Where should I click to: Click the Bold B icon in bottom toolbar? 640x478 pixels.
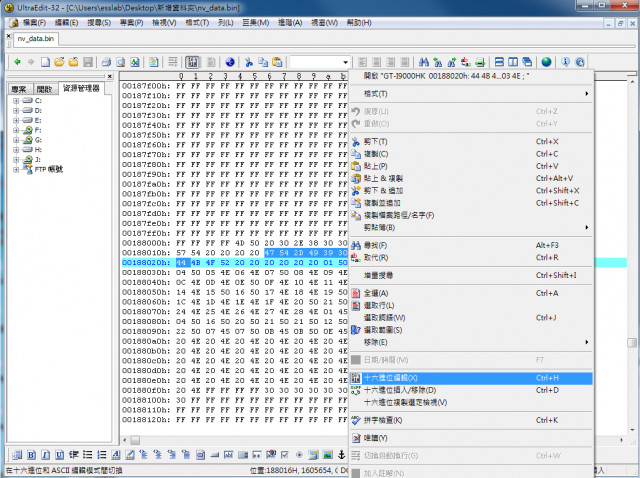tap(31, 455)
